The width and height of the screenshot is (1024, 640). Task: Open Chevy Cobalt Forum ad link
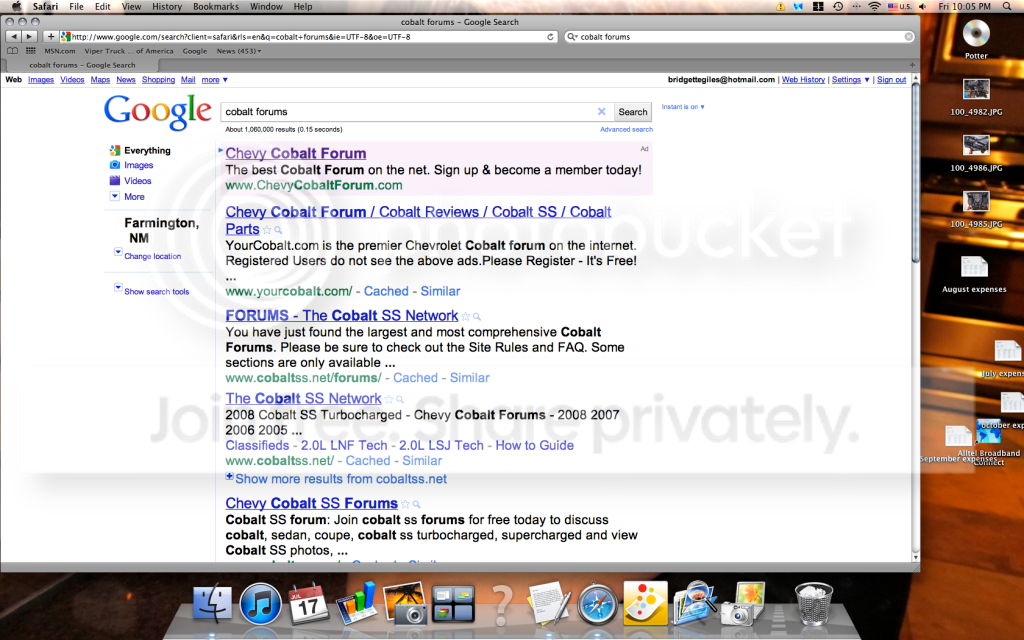click(x=296, y=153)
